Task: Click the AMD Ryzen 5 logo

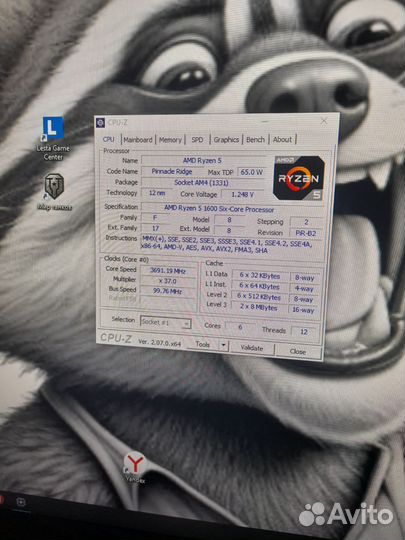Action: click(299, 178)
